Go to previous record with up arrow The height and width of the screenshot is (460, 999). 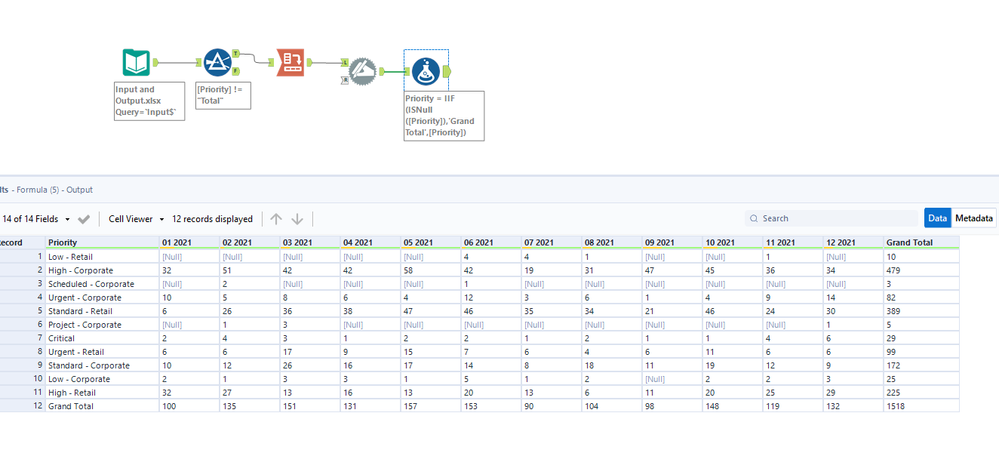coord(276,219)
